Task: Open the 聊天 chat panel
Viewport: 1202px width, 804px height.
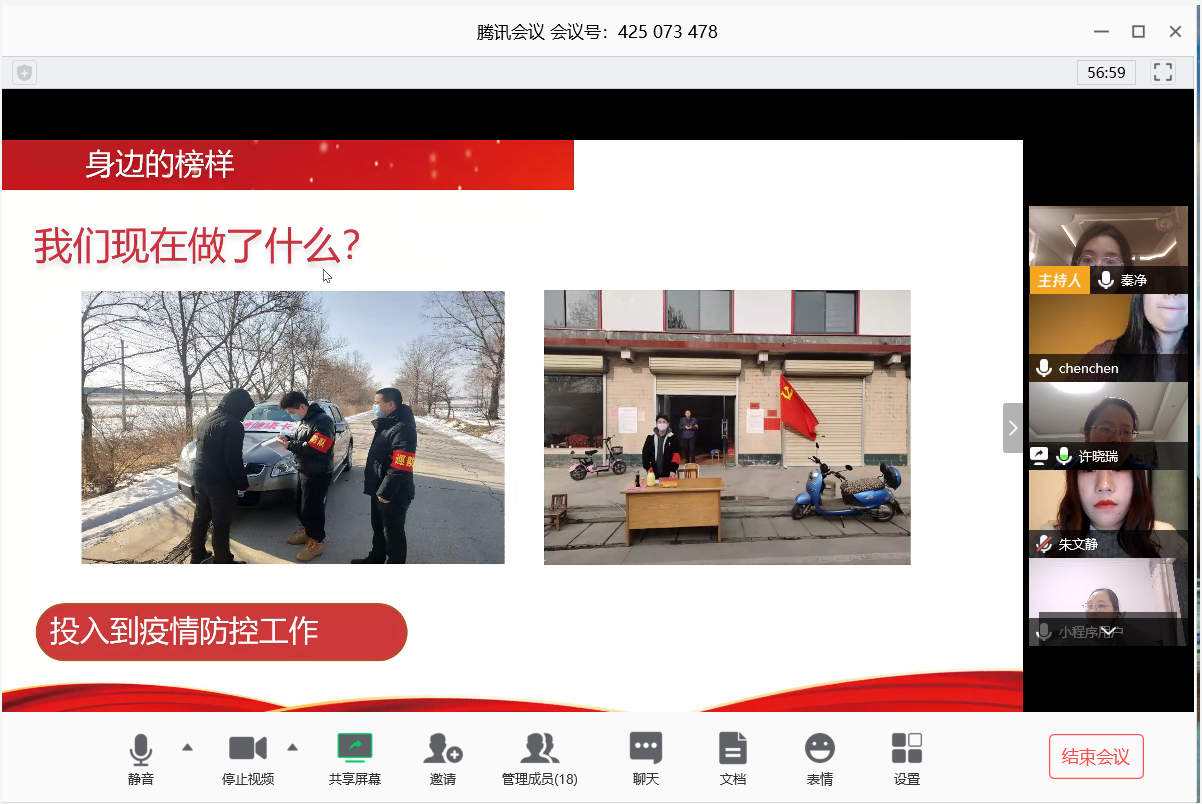Action: click(x=645, y=749)
